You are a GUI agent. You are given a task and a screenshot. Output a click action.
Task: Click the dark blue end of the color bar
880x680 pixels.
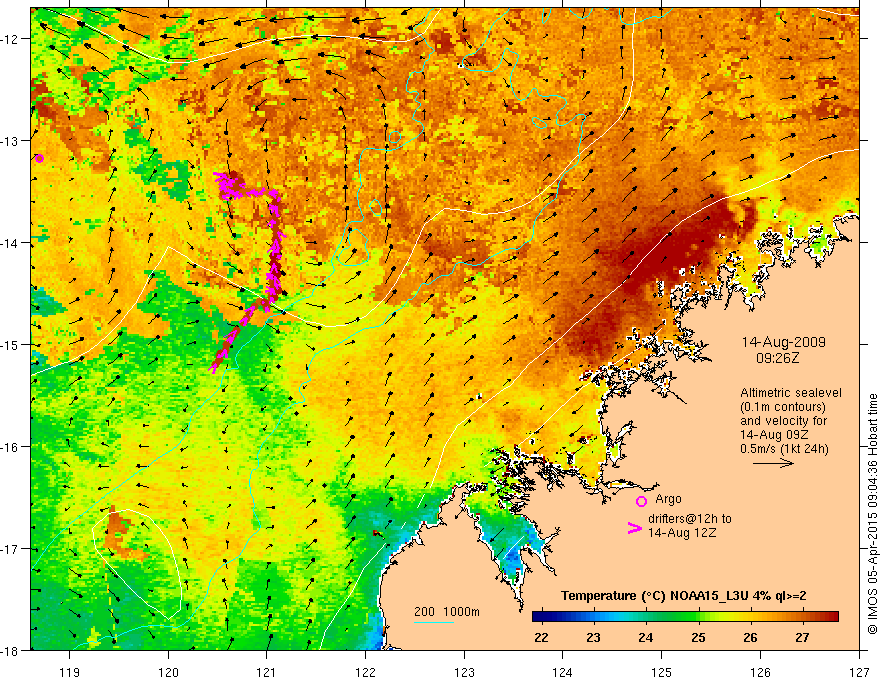pyautogui.click(x=540, y=617)
